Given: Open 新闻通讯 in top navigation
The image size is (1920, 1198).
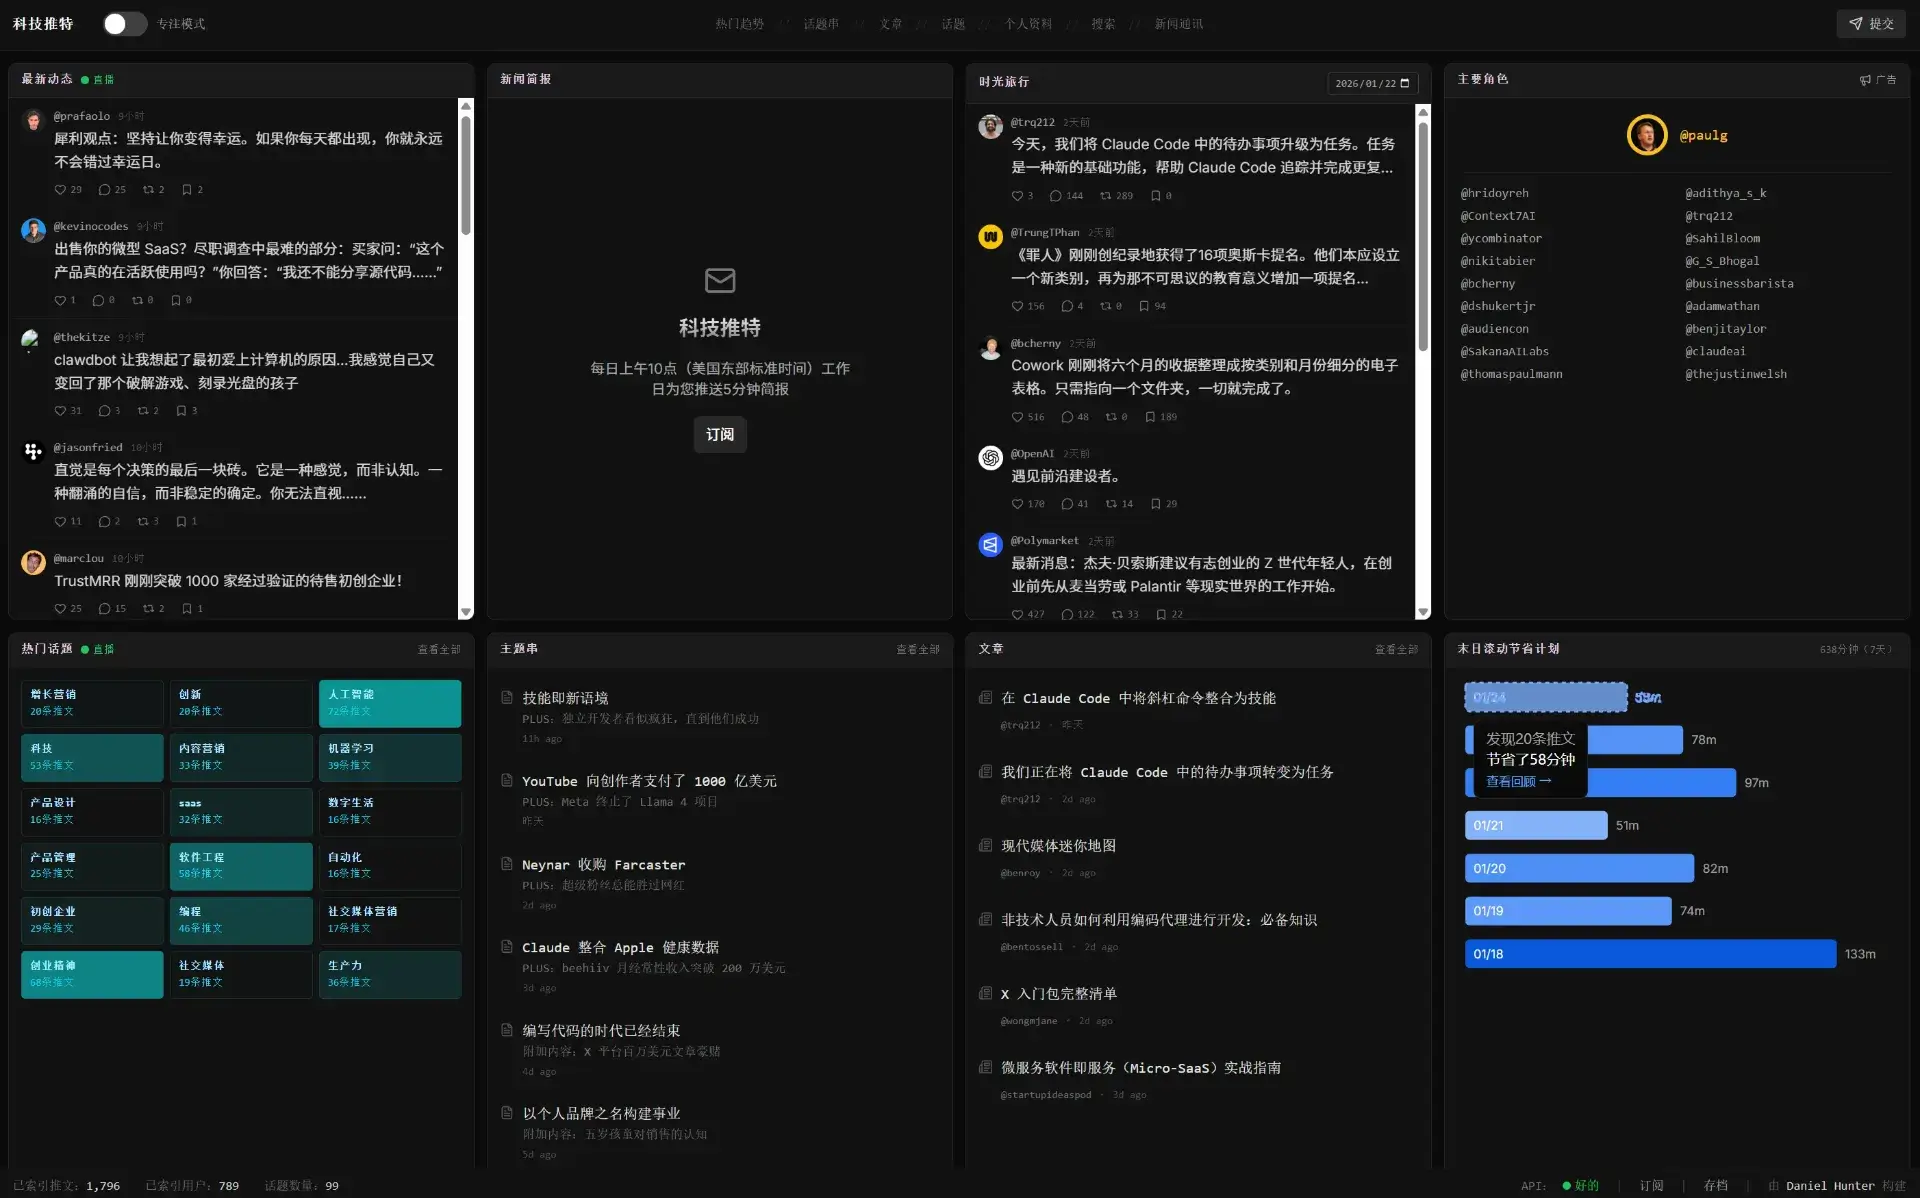Looking at the screenshot, I should [1178, 24].
